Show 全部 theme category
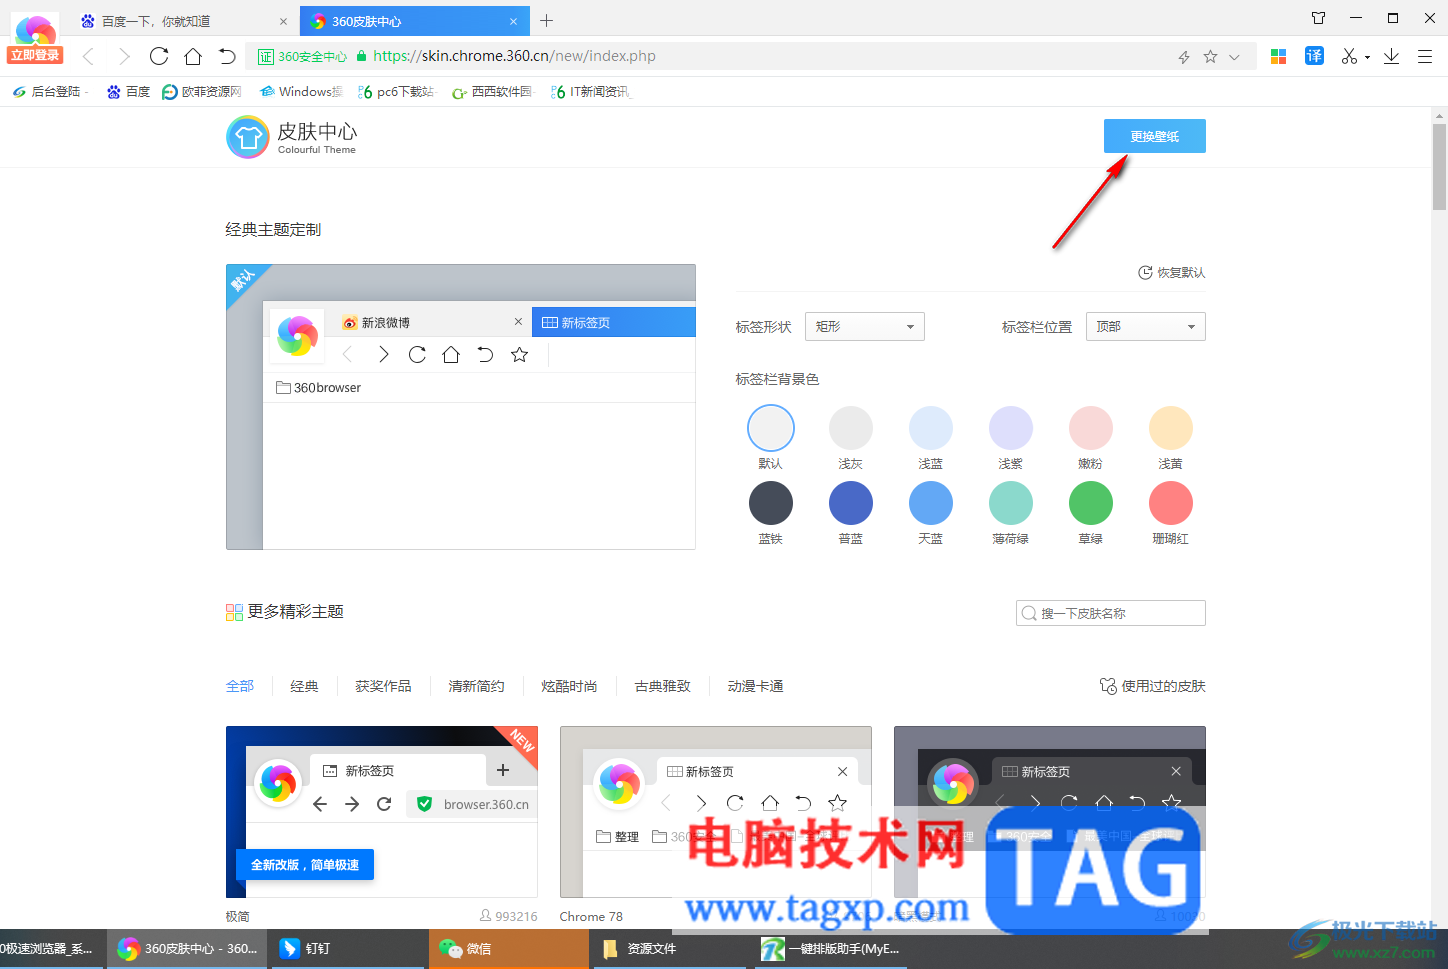 click(x=240, y=686)
